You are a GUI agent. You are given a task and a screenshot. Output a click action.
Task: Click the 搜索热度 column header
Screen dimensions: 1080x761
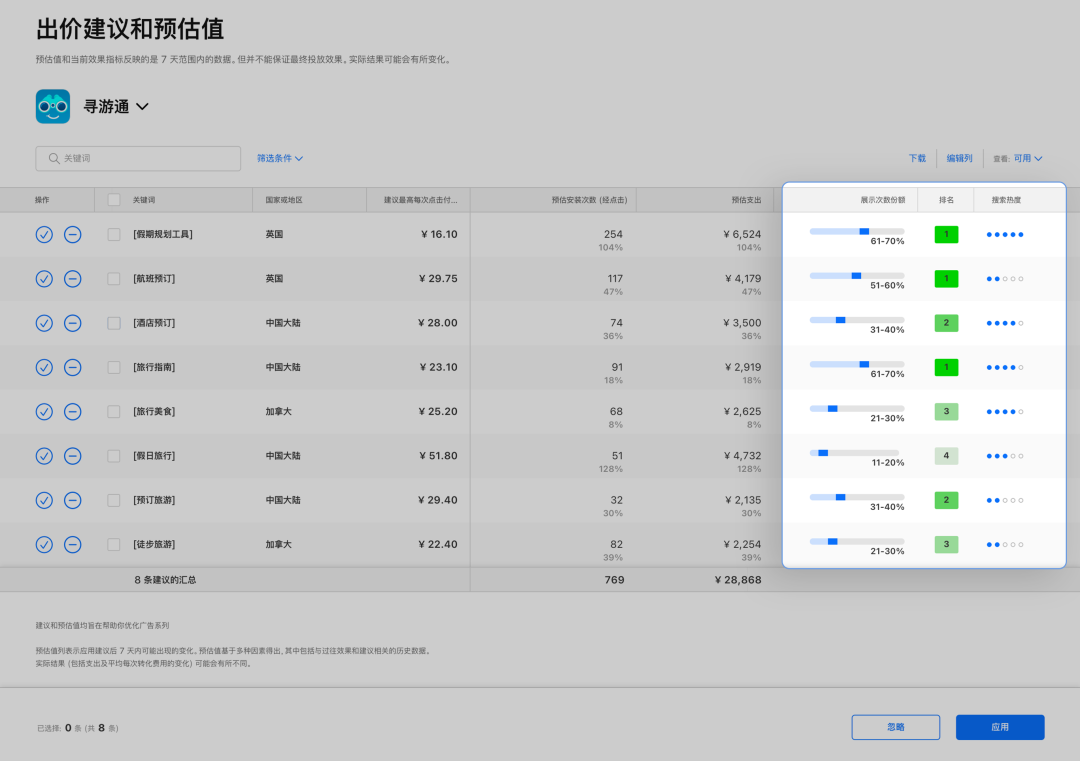pos(1006,200)
